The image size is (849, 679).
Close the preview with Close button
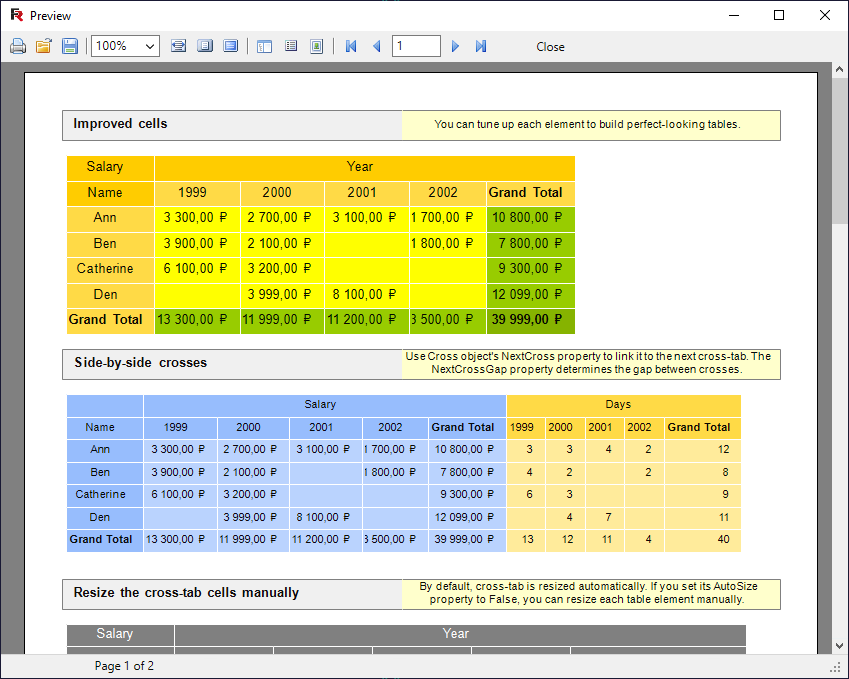(x=550, y=47)
